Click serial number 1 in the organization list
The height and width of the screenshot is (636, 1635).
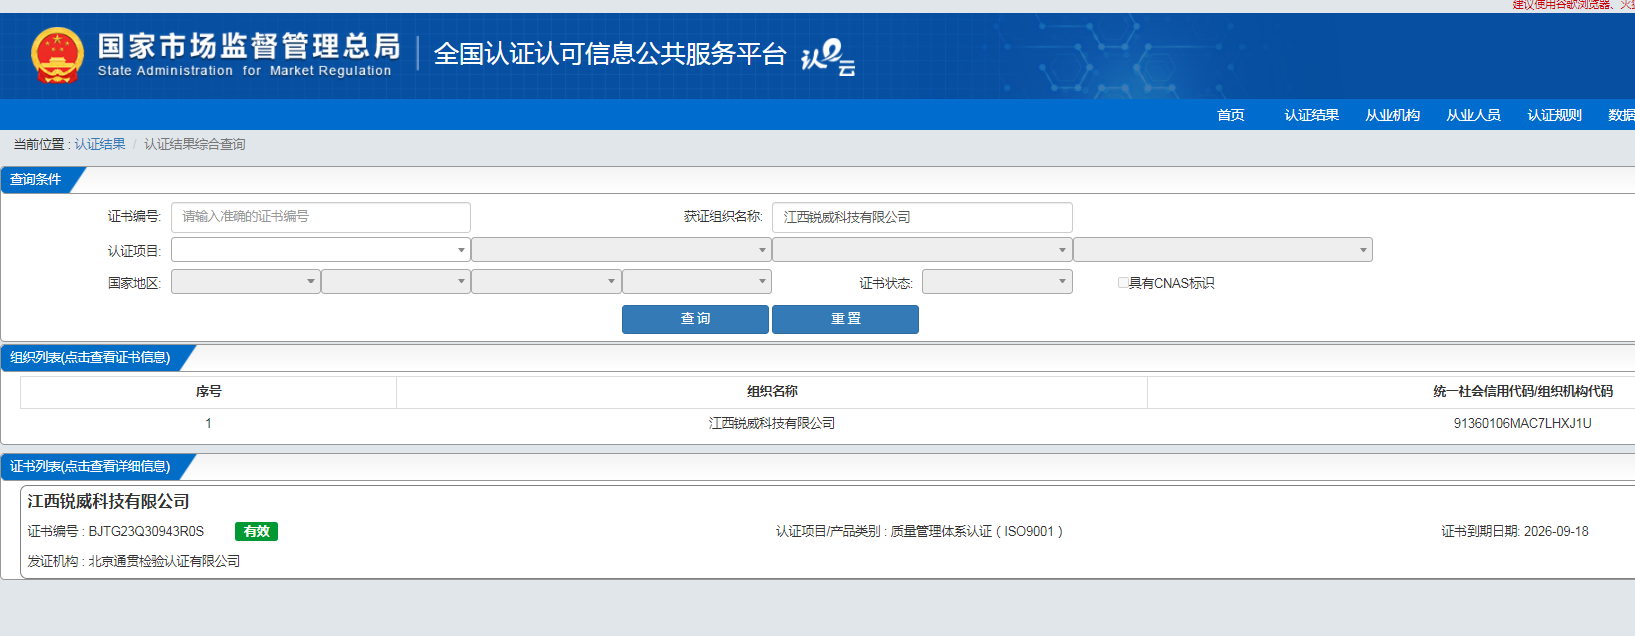[209, 423]
